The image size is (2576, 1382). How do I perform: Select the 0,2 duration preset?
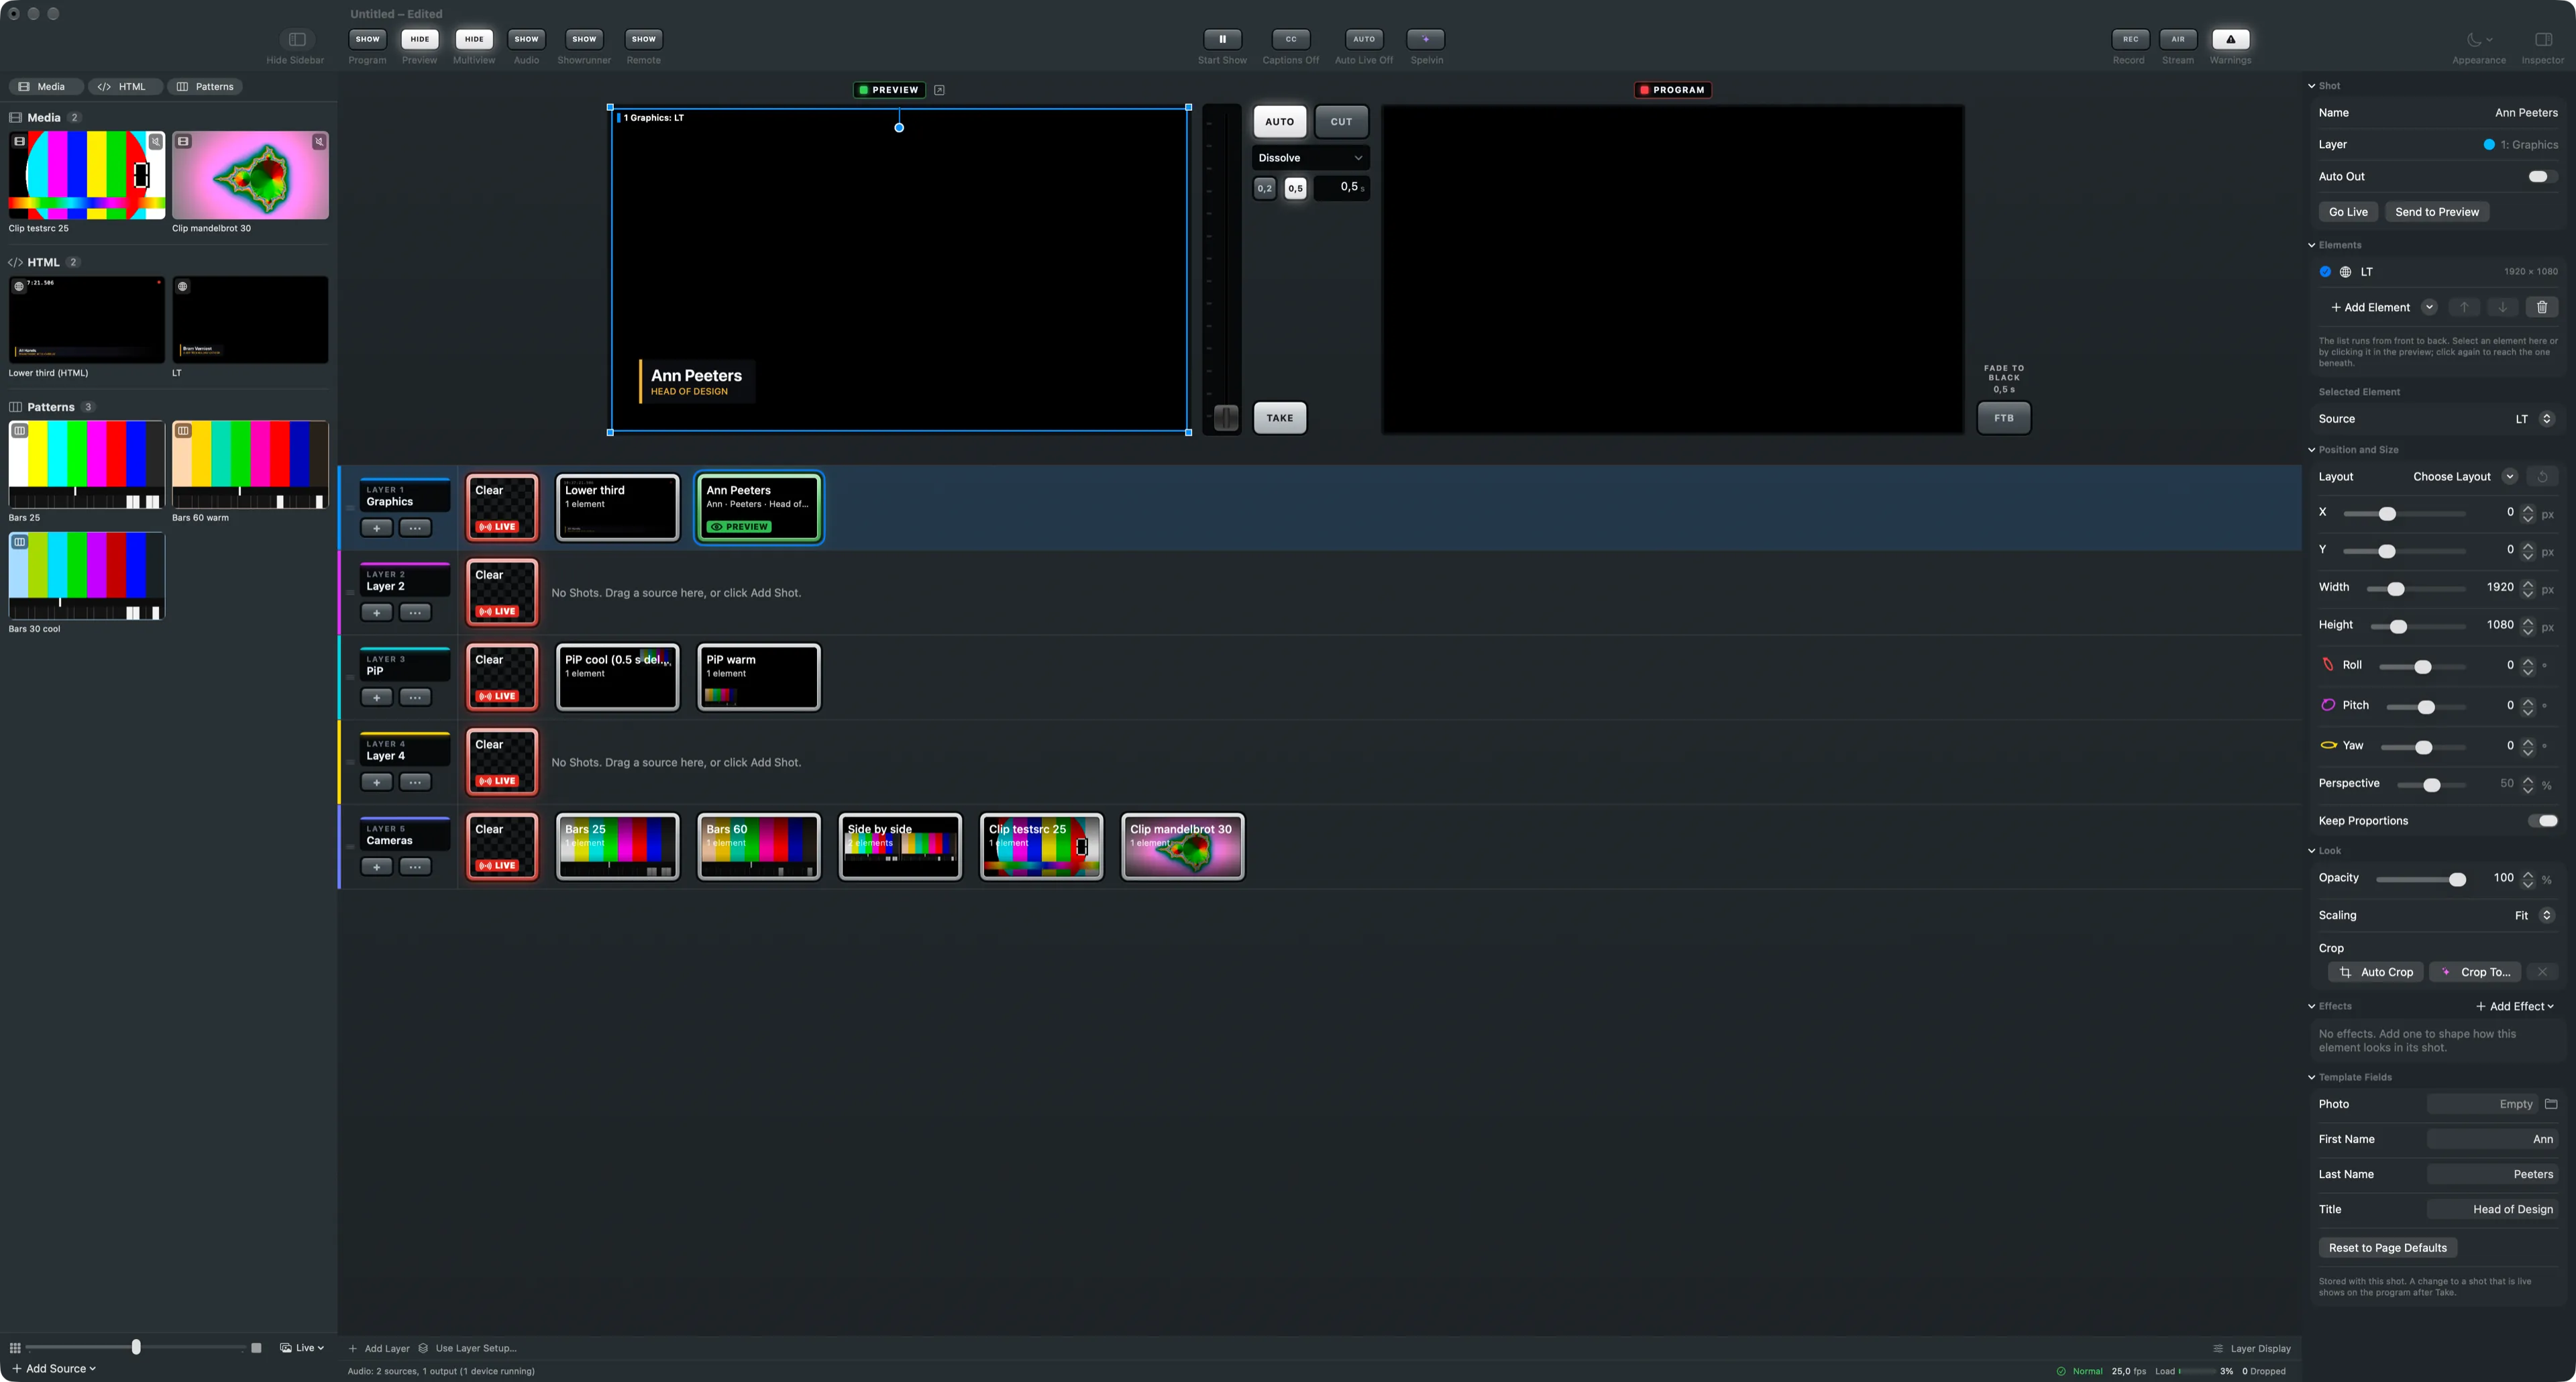coord(1264,188)
